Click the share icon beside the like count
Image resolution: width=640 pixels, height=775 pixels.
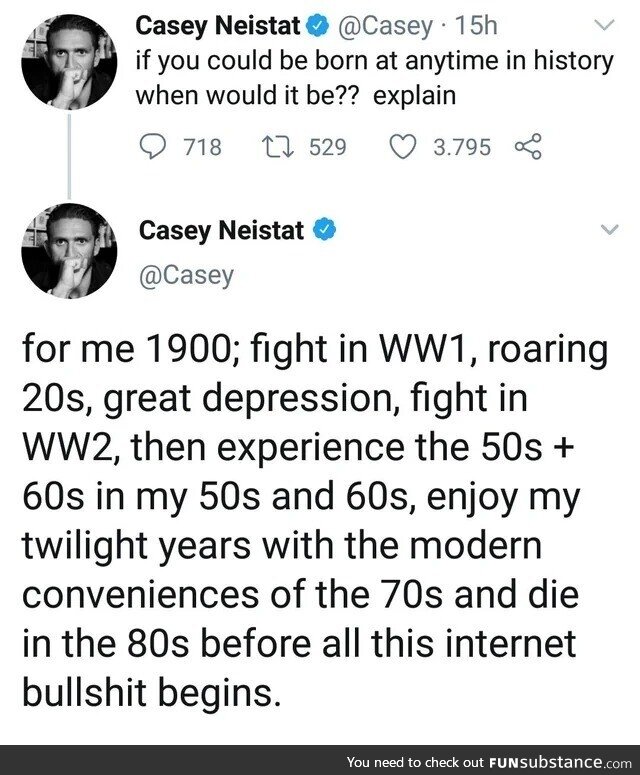pos(526,147)
